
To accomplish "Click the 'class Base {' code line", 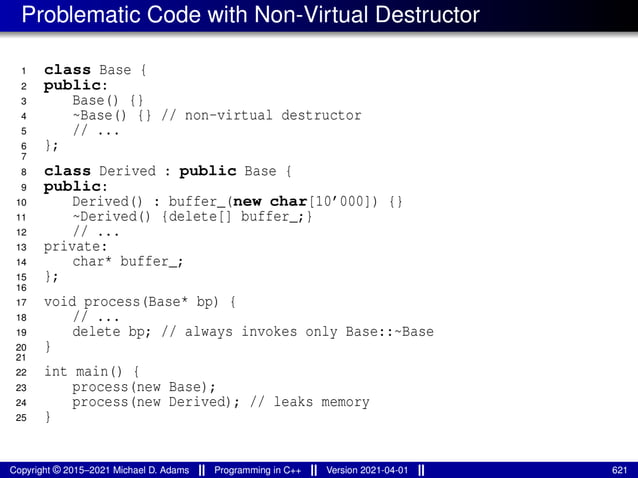I will (x=95, y=70).
